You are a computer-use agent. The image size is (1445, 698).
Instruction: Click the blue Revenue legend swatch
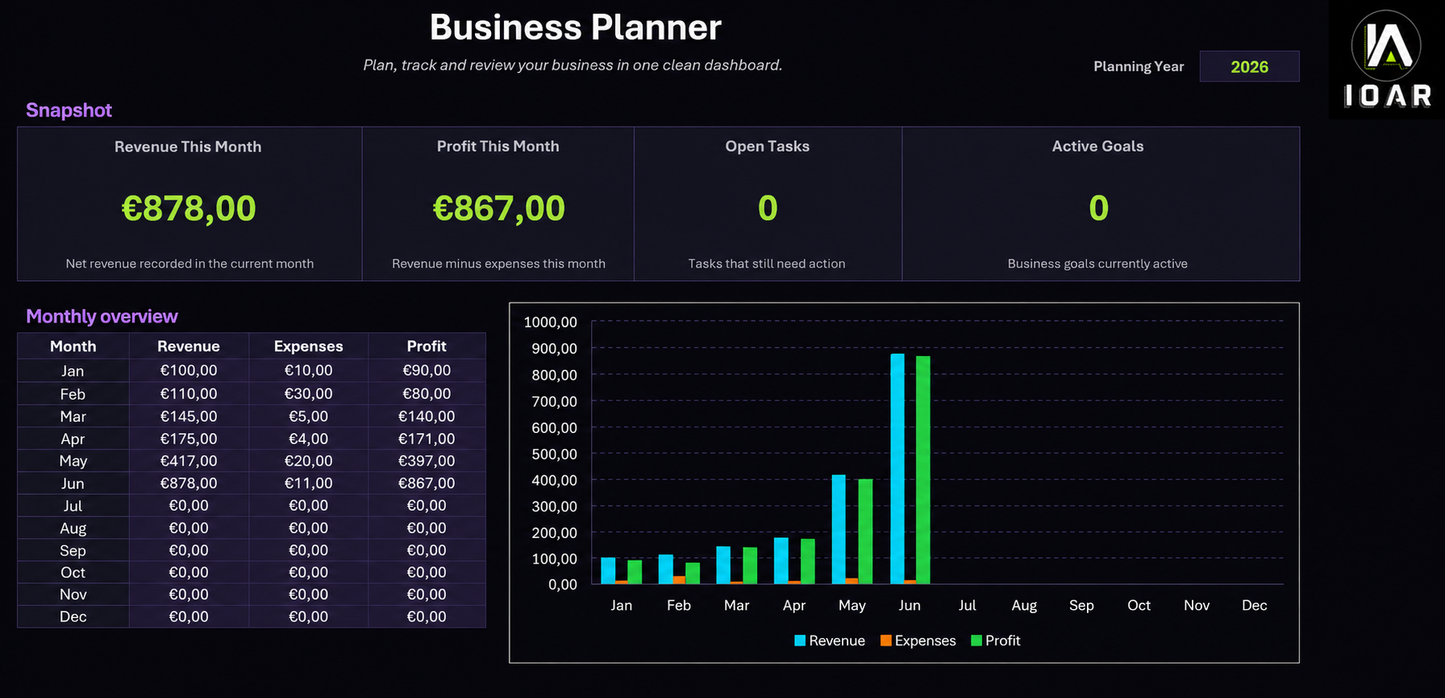(x=800, y=640)
